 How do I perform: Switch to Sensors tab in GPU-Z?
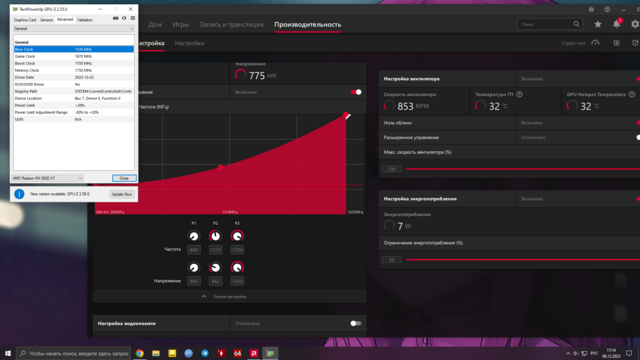point(47,20)
